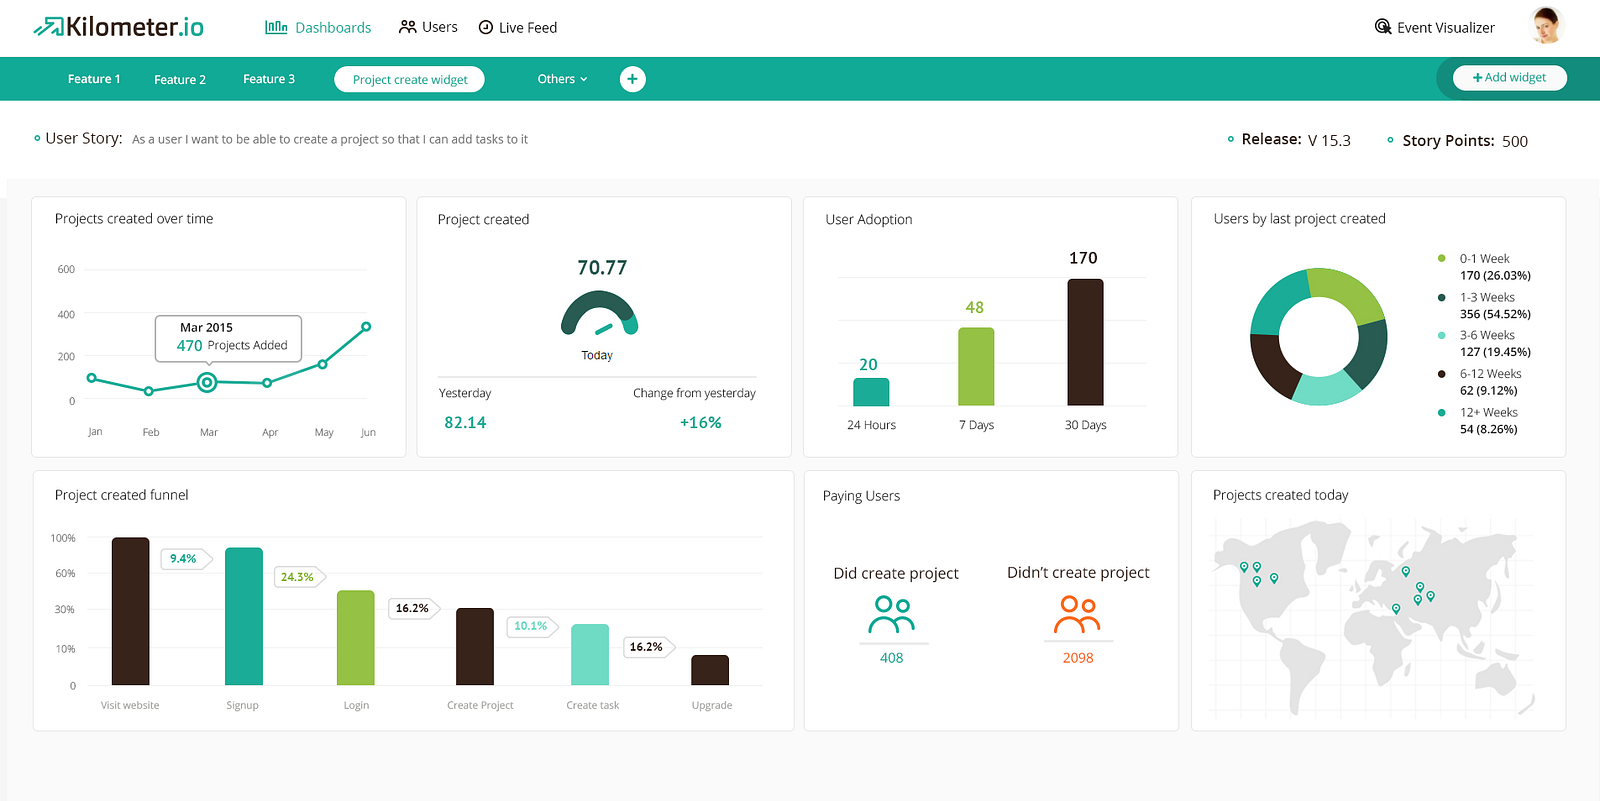1600x801 pixels.
Task: Click the 12+ Weeks legend color dot
Action: click(1441, 412)
